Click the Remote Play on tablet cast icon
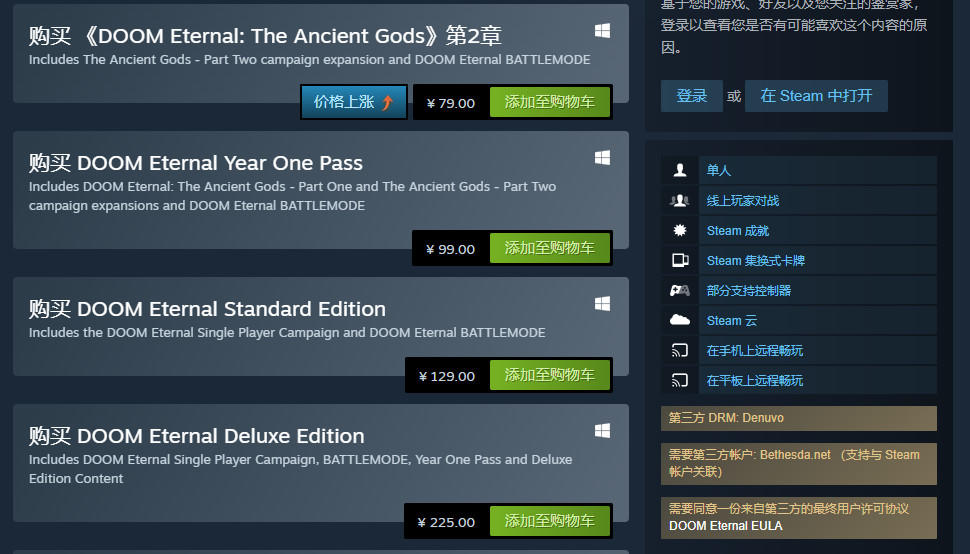This screenshot has width=970, height=554. 680,380
